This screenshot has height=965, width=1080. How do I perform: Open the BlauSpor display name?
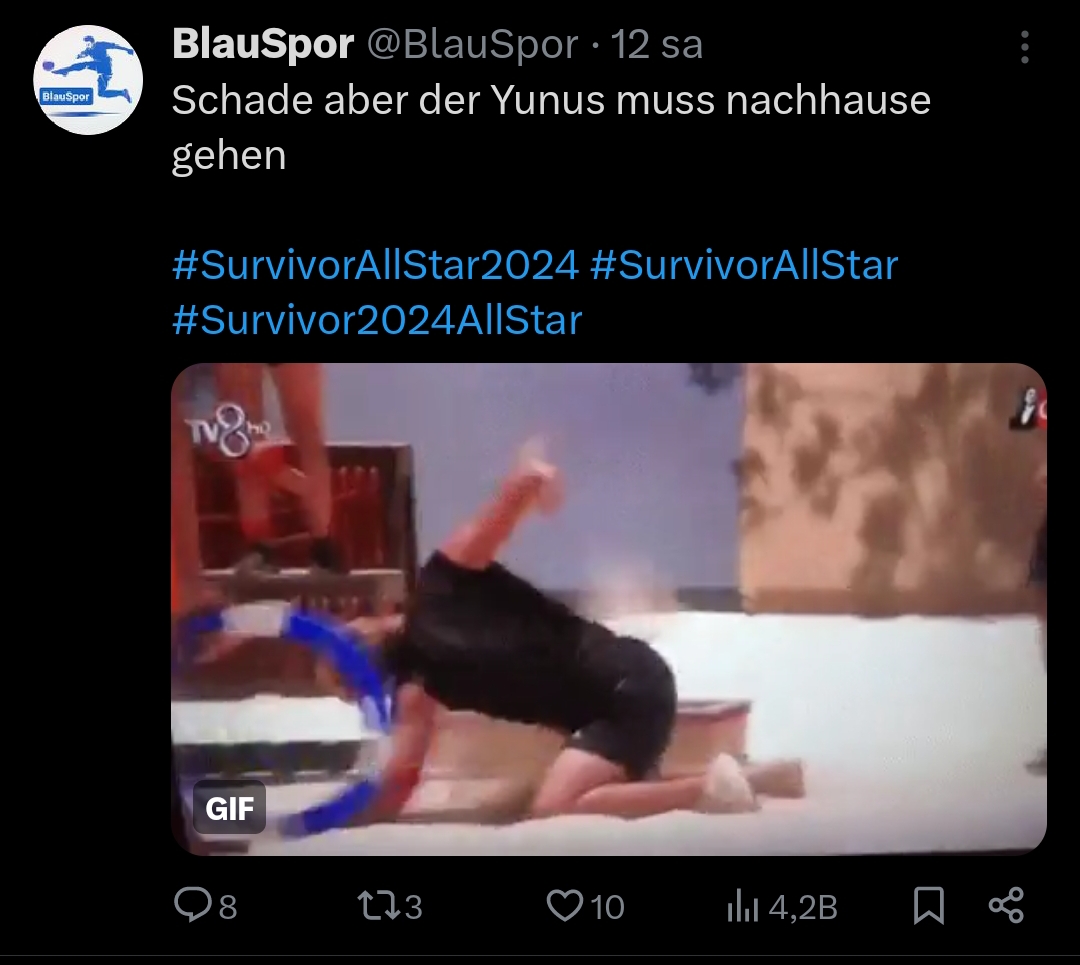(263, 44)
